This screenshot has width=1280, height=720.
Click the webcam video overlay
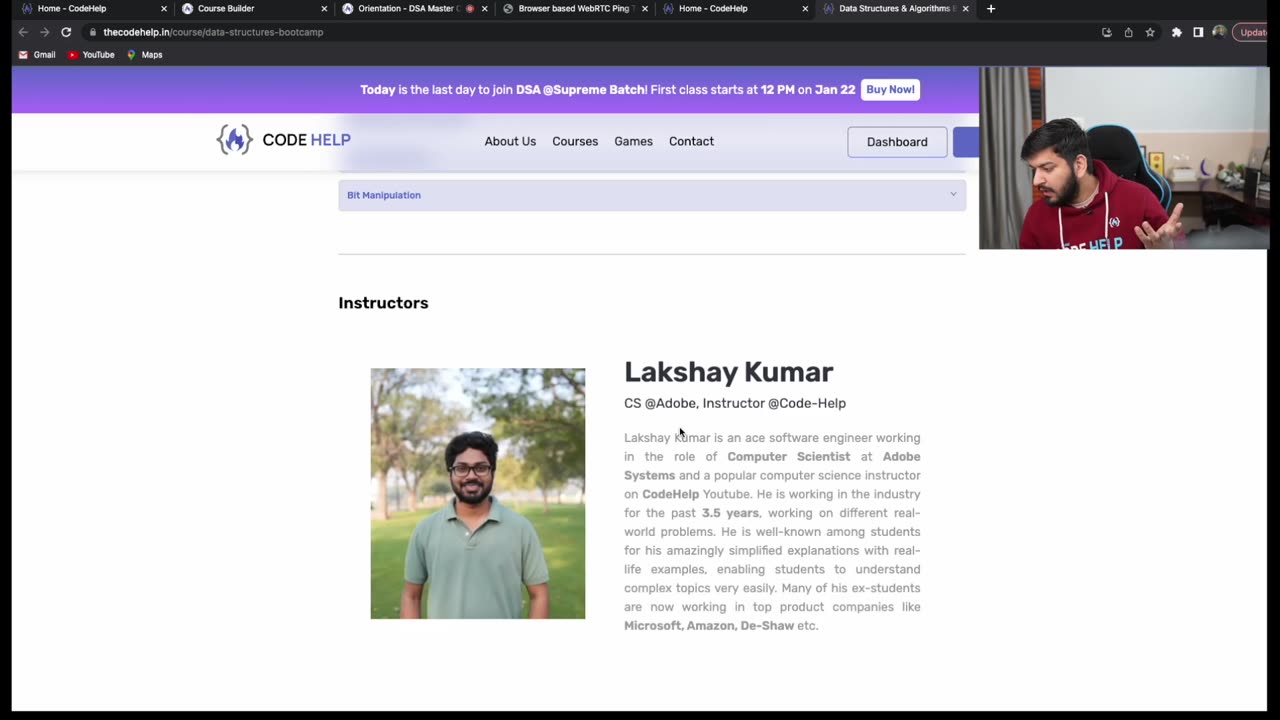1124,158
